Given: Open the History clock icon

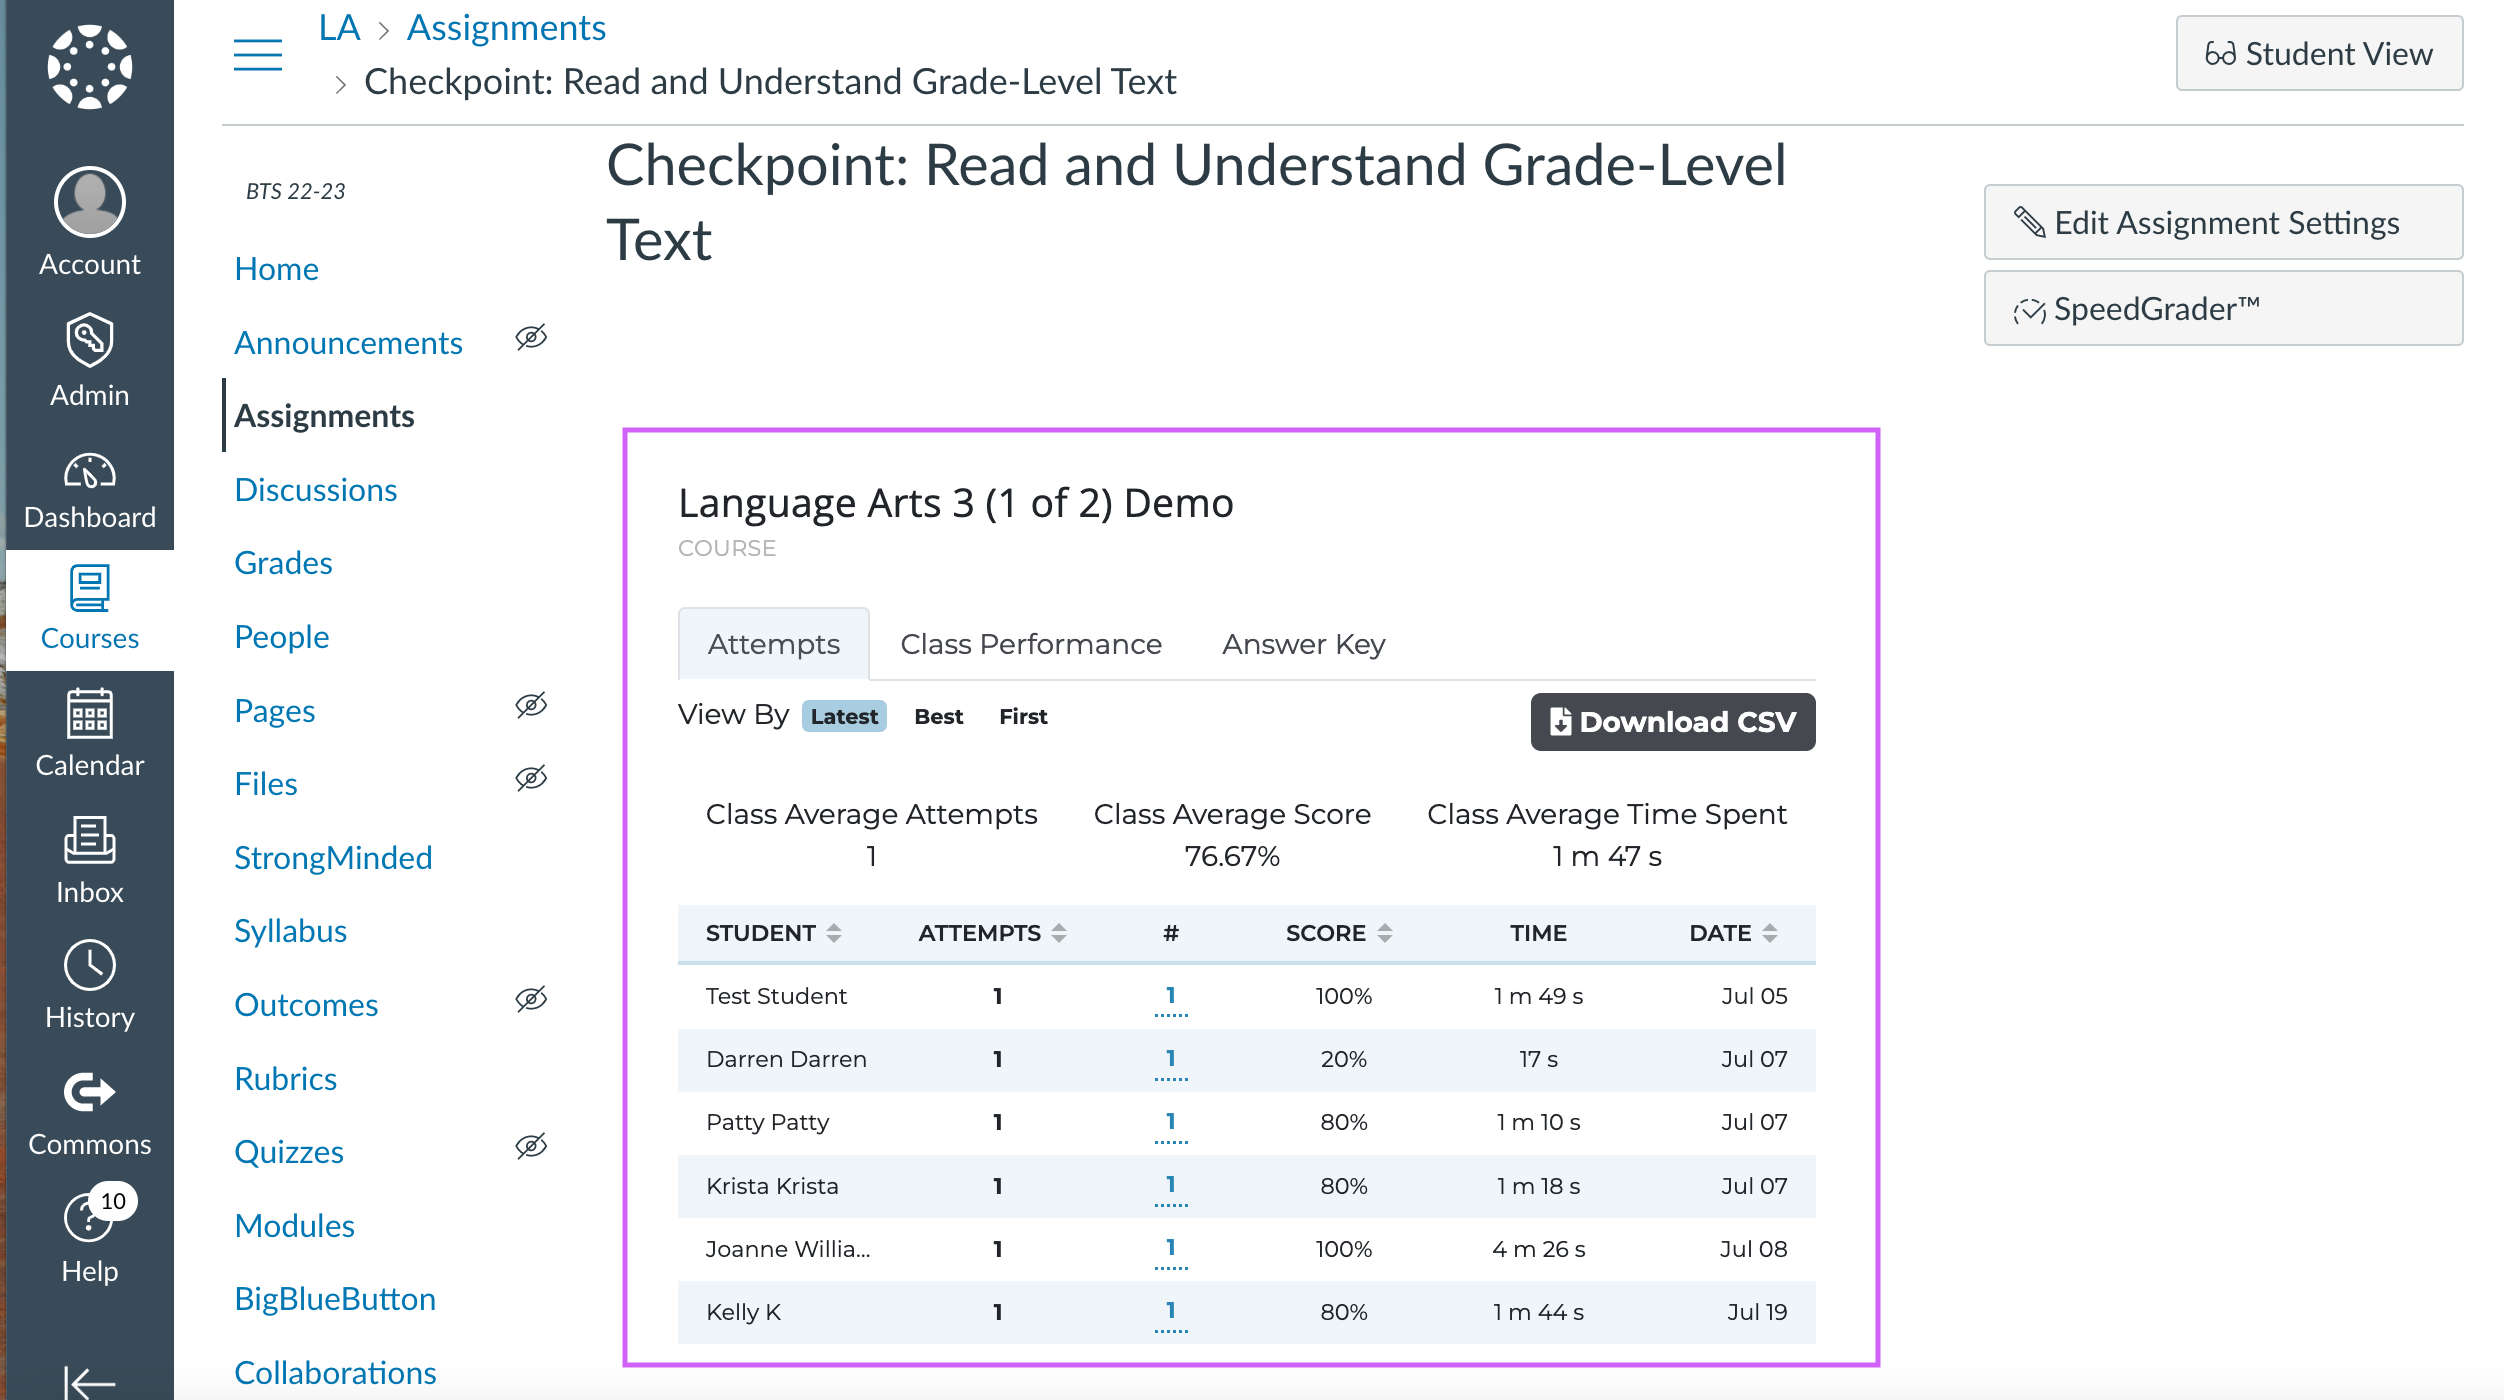Looking at the screenshot, I should tap(90, 966).
